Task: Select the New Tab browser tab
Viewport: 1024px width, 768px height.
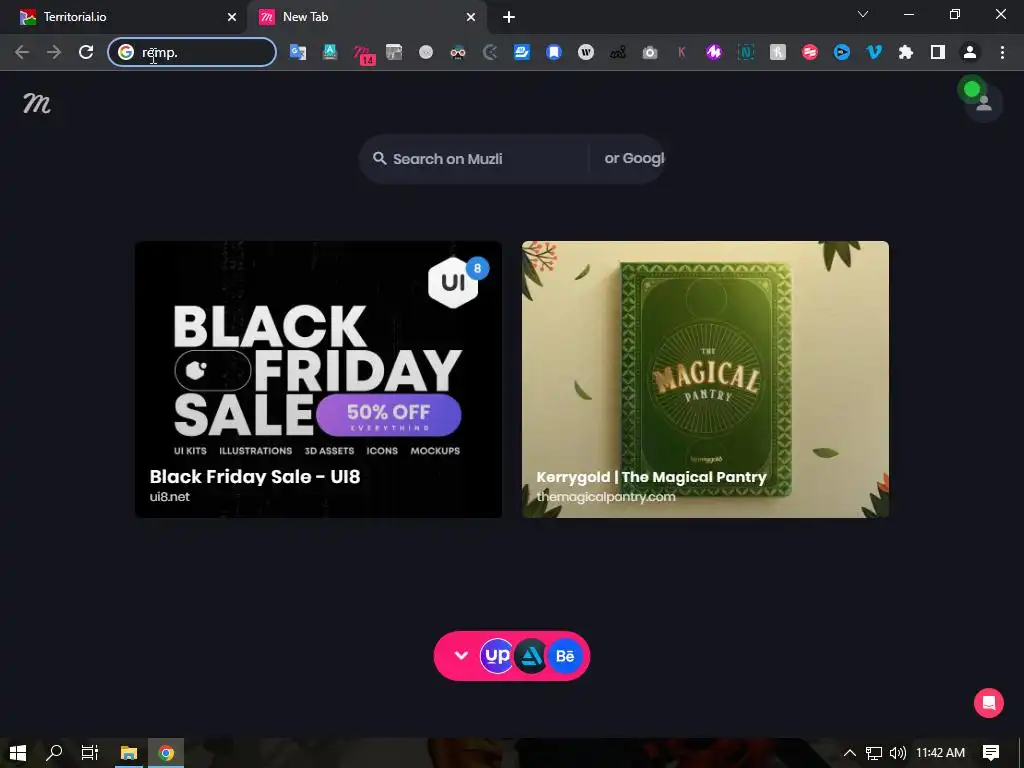Action: pyautogui.click(x=368, y=17)
